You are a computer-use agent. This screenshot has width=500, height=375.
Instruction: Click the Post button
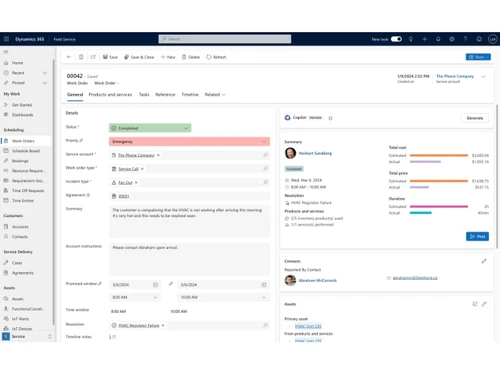[477, 236]
